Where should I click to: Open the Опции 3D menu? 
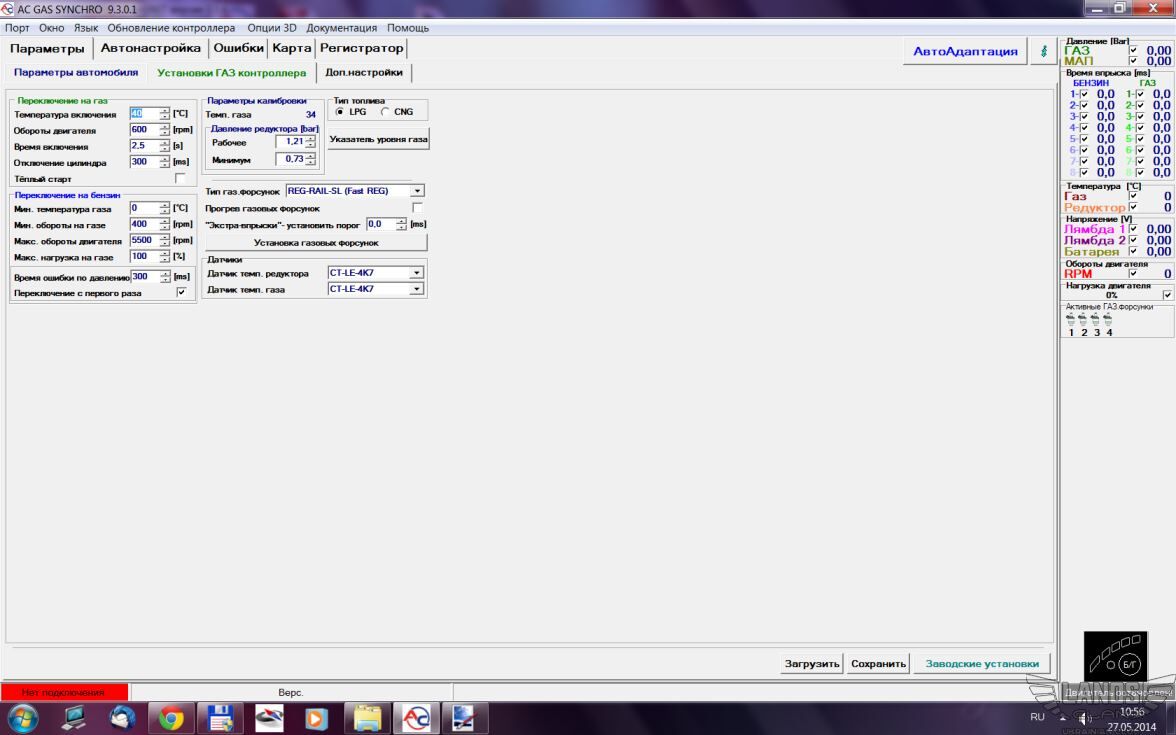pos(270,28)
